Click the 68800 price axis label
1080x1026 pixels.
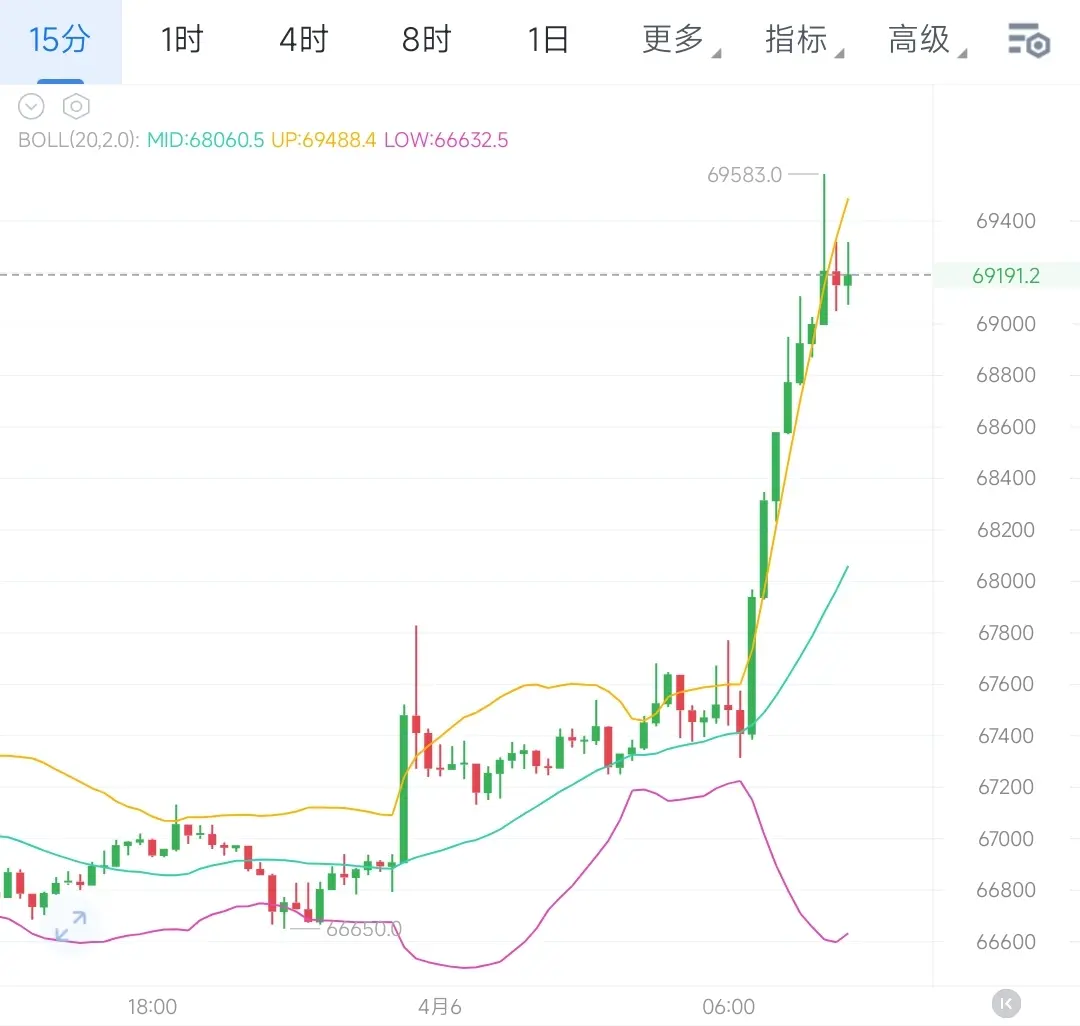pos(1006,375)
